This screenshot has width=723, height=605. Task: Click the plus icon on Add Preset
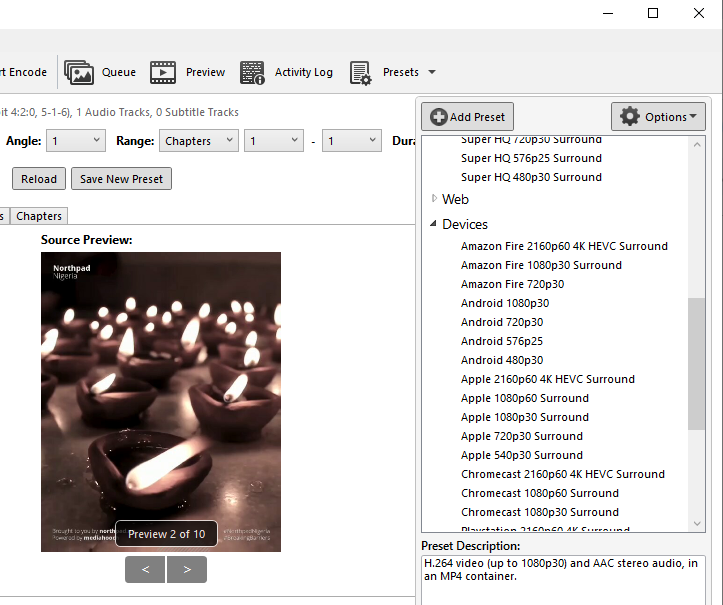[x=439, y=117]
